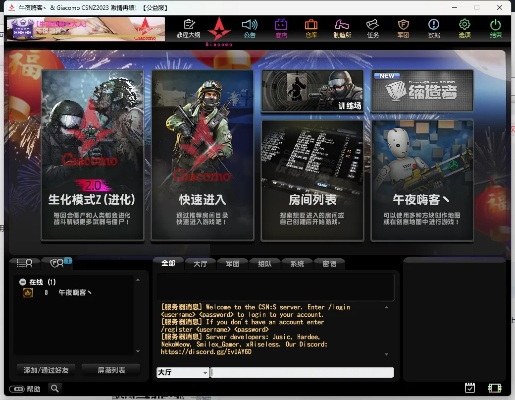The image size is (515, 400).
Task: Click chat log scroll-down arrow
Action: (x=386, y=354)
